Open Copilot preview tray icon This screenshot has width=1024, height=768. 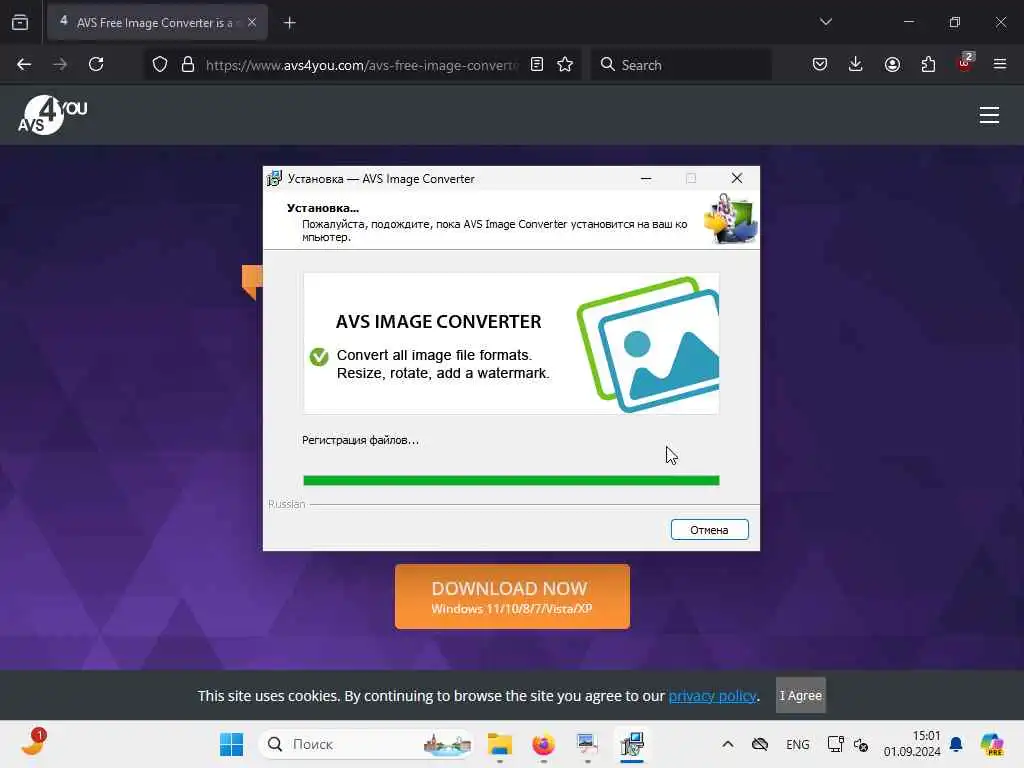pos(991,744)
